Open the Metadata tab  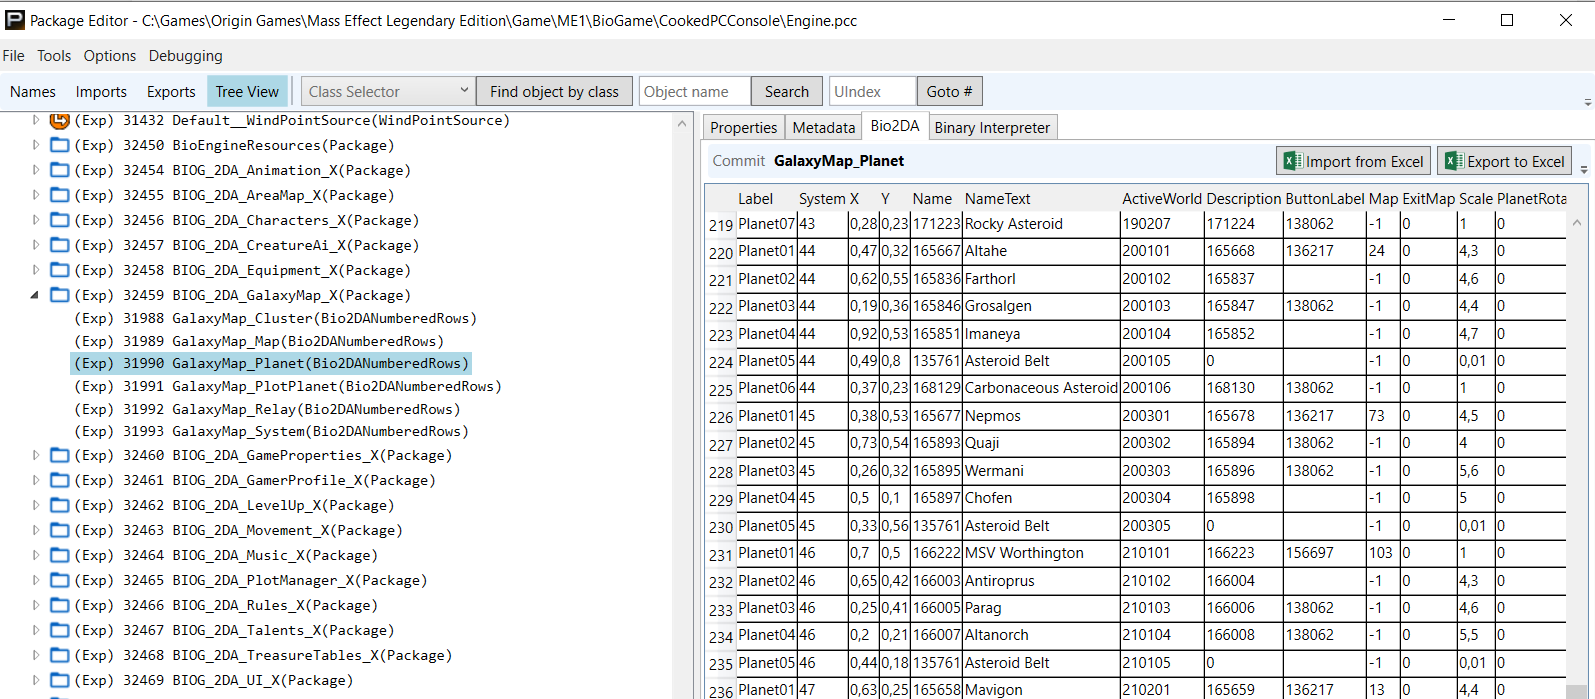(824, 127)
